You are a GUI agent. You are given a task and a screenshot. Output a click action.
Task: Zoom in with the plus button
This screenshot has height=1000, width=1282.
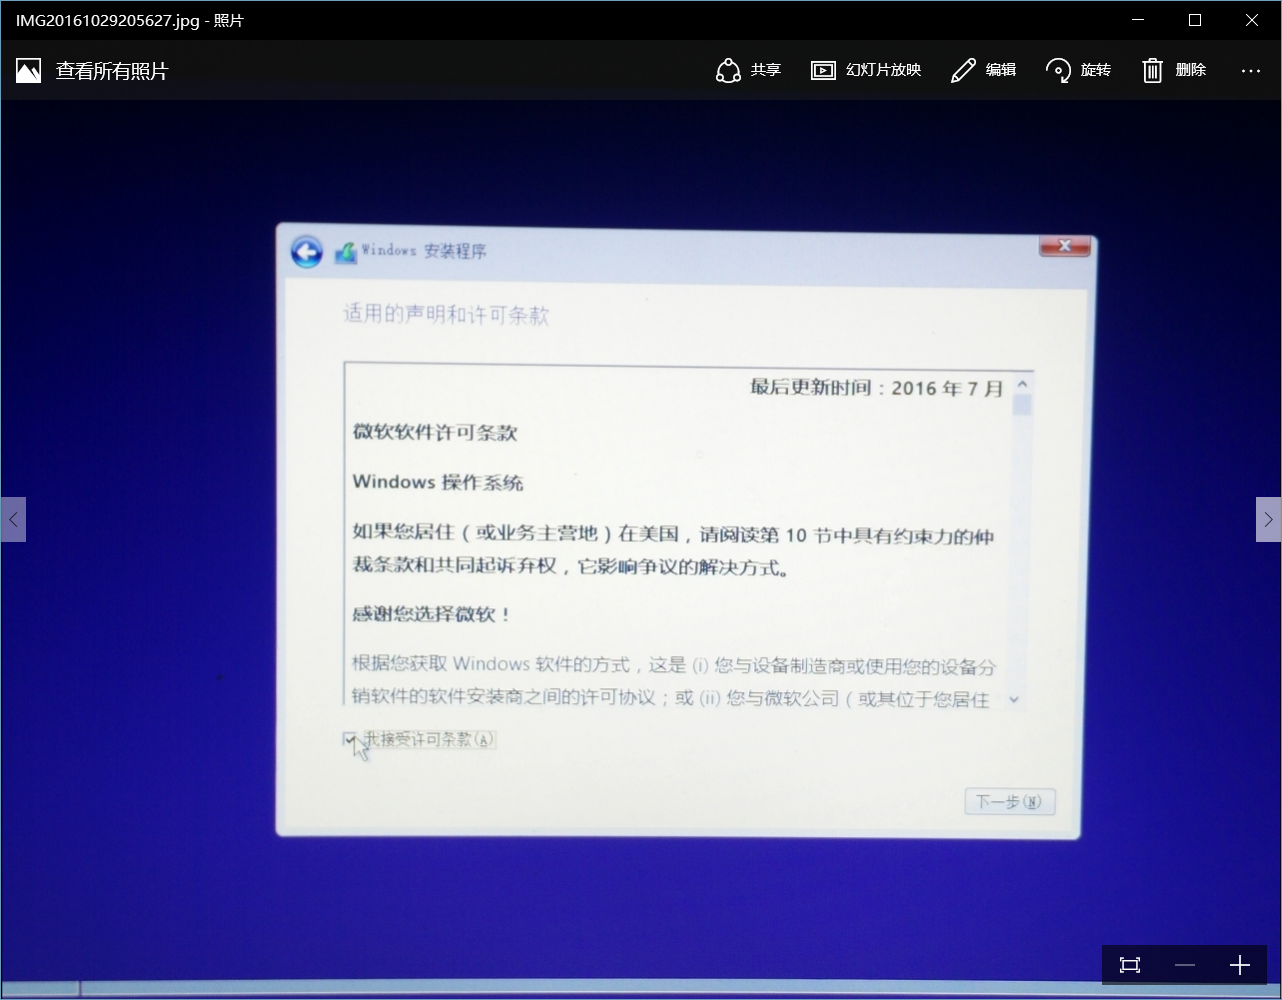click(1240, 965)
